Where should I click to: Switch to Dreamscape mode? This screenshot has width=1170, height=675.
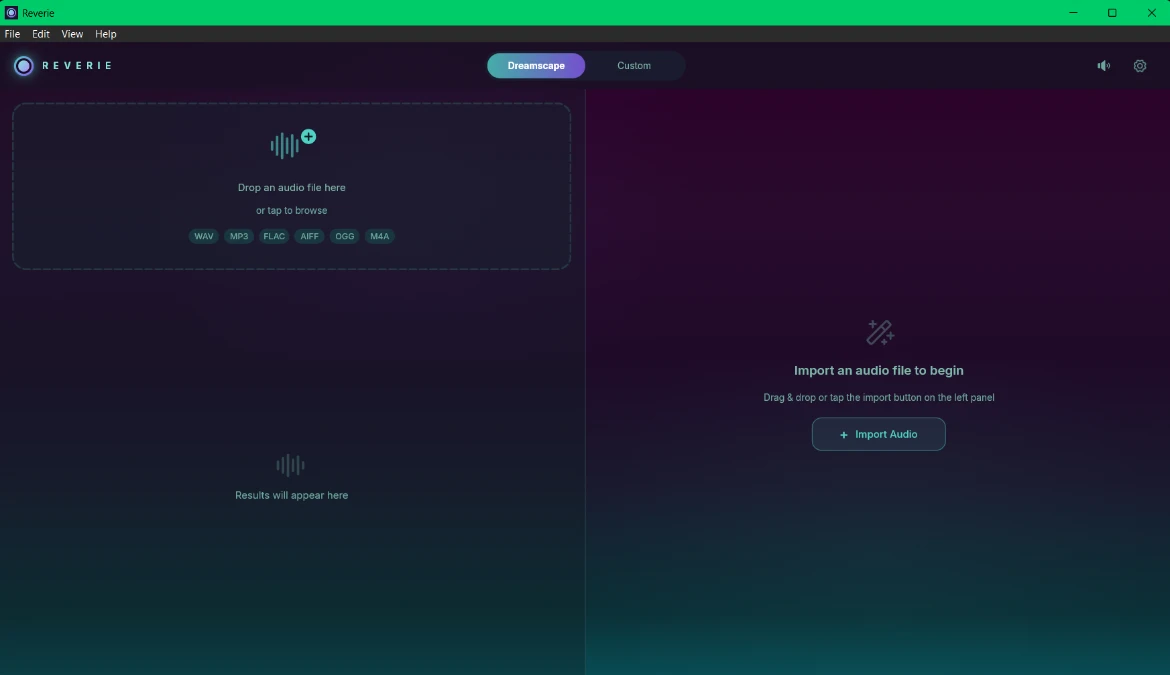tap(536, 66)
